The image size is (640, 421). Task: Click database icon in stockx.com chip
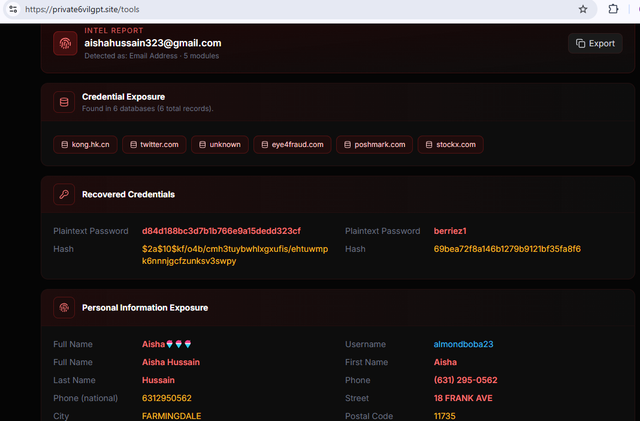pyautogui.click(x=429, y=145)
